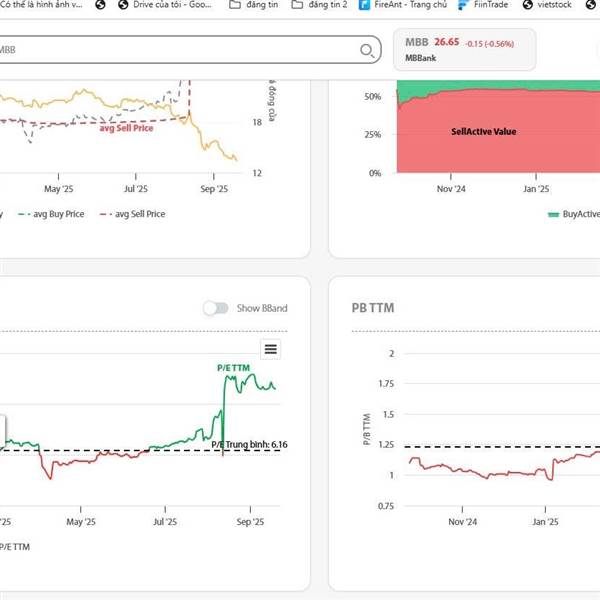Click the green P/E TTM series label
This screenshot has height=600, width=600.
click(x=233, y=368)
